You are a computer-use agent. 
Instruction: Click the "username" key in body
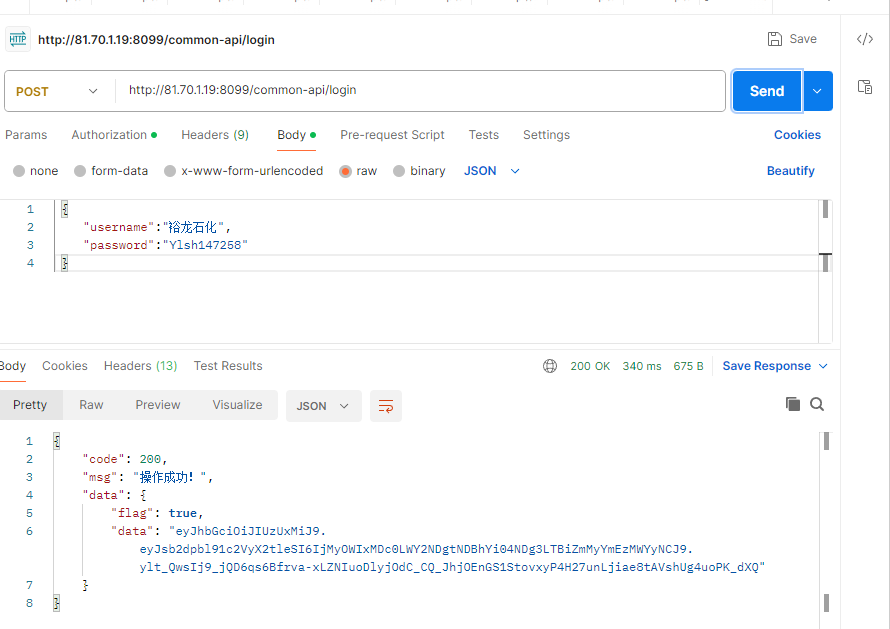tap(119, 228)
